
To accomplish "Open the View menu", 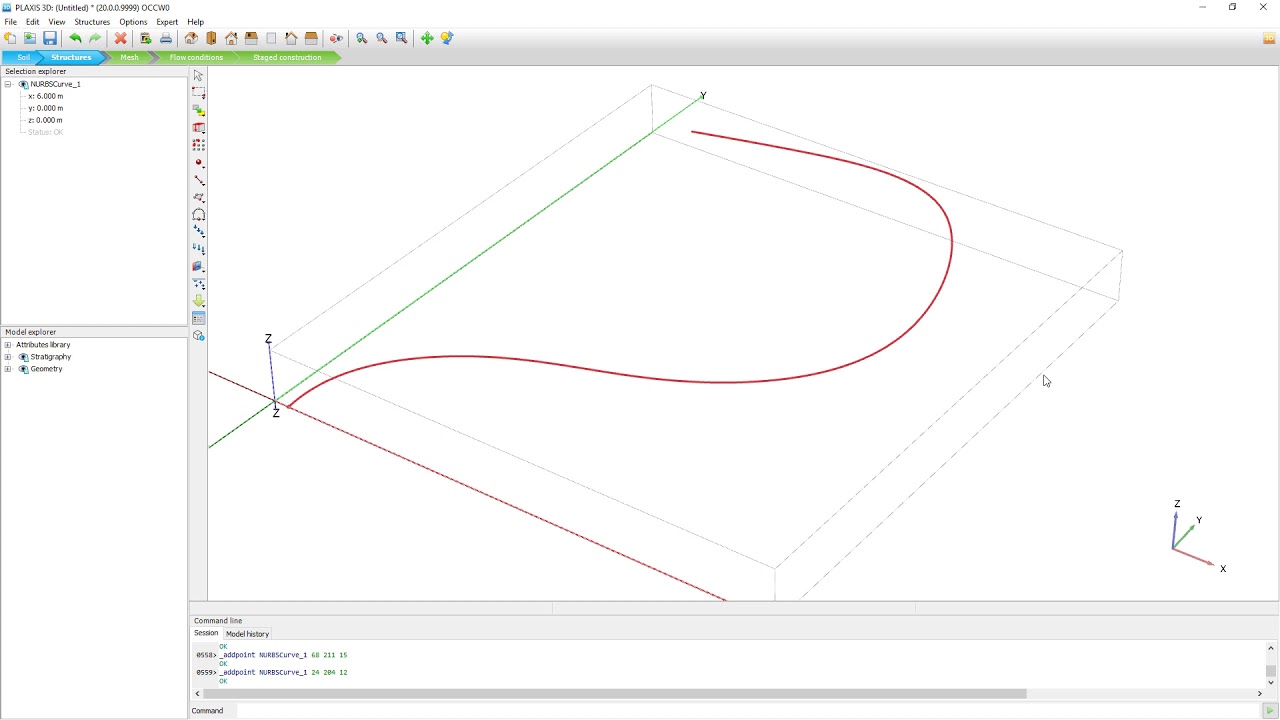I will pyautogui.click(x=57, y=22).
